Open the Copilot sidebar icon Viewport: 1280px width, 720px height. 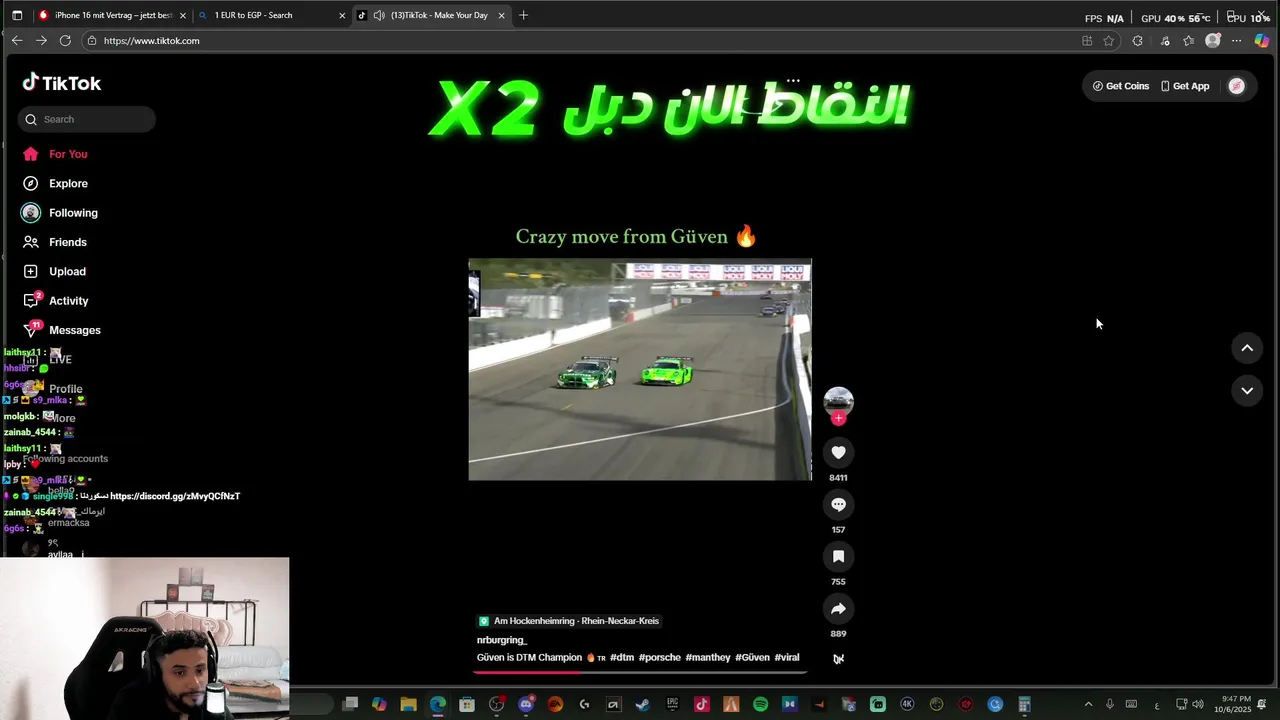tap(1262, 41)
